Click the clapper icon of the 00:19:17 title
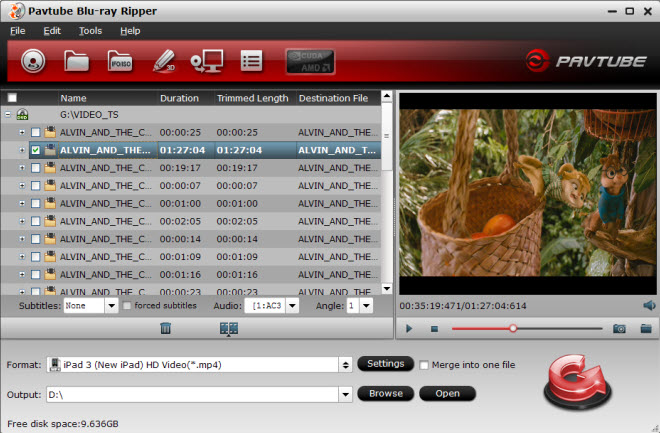Image resolution: width=660 pixels, height=433 pixels. tap(50, 168)
